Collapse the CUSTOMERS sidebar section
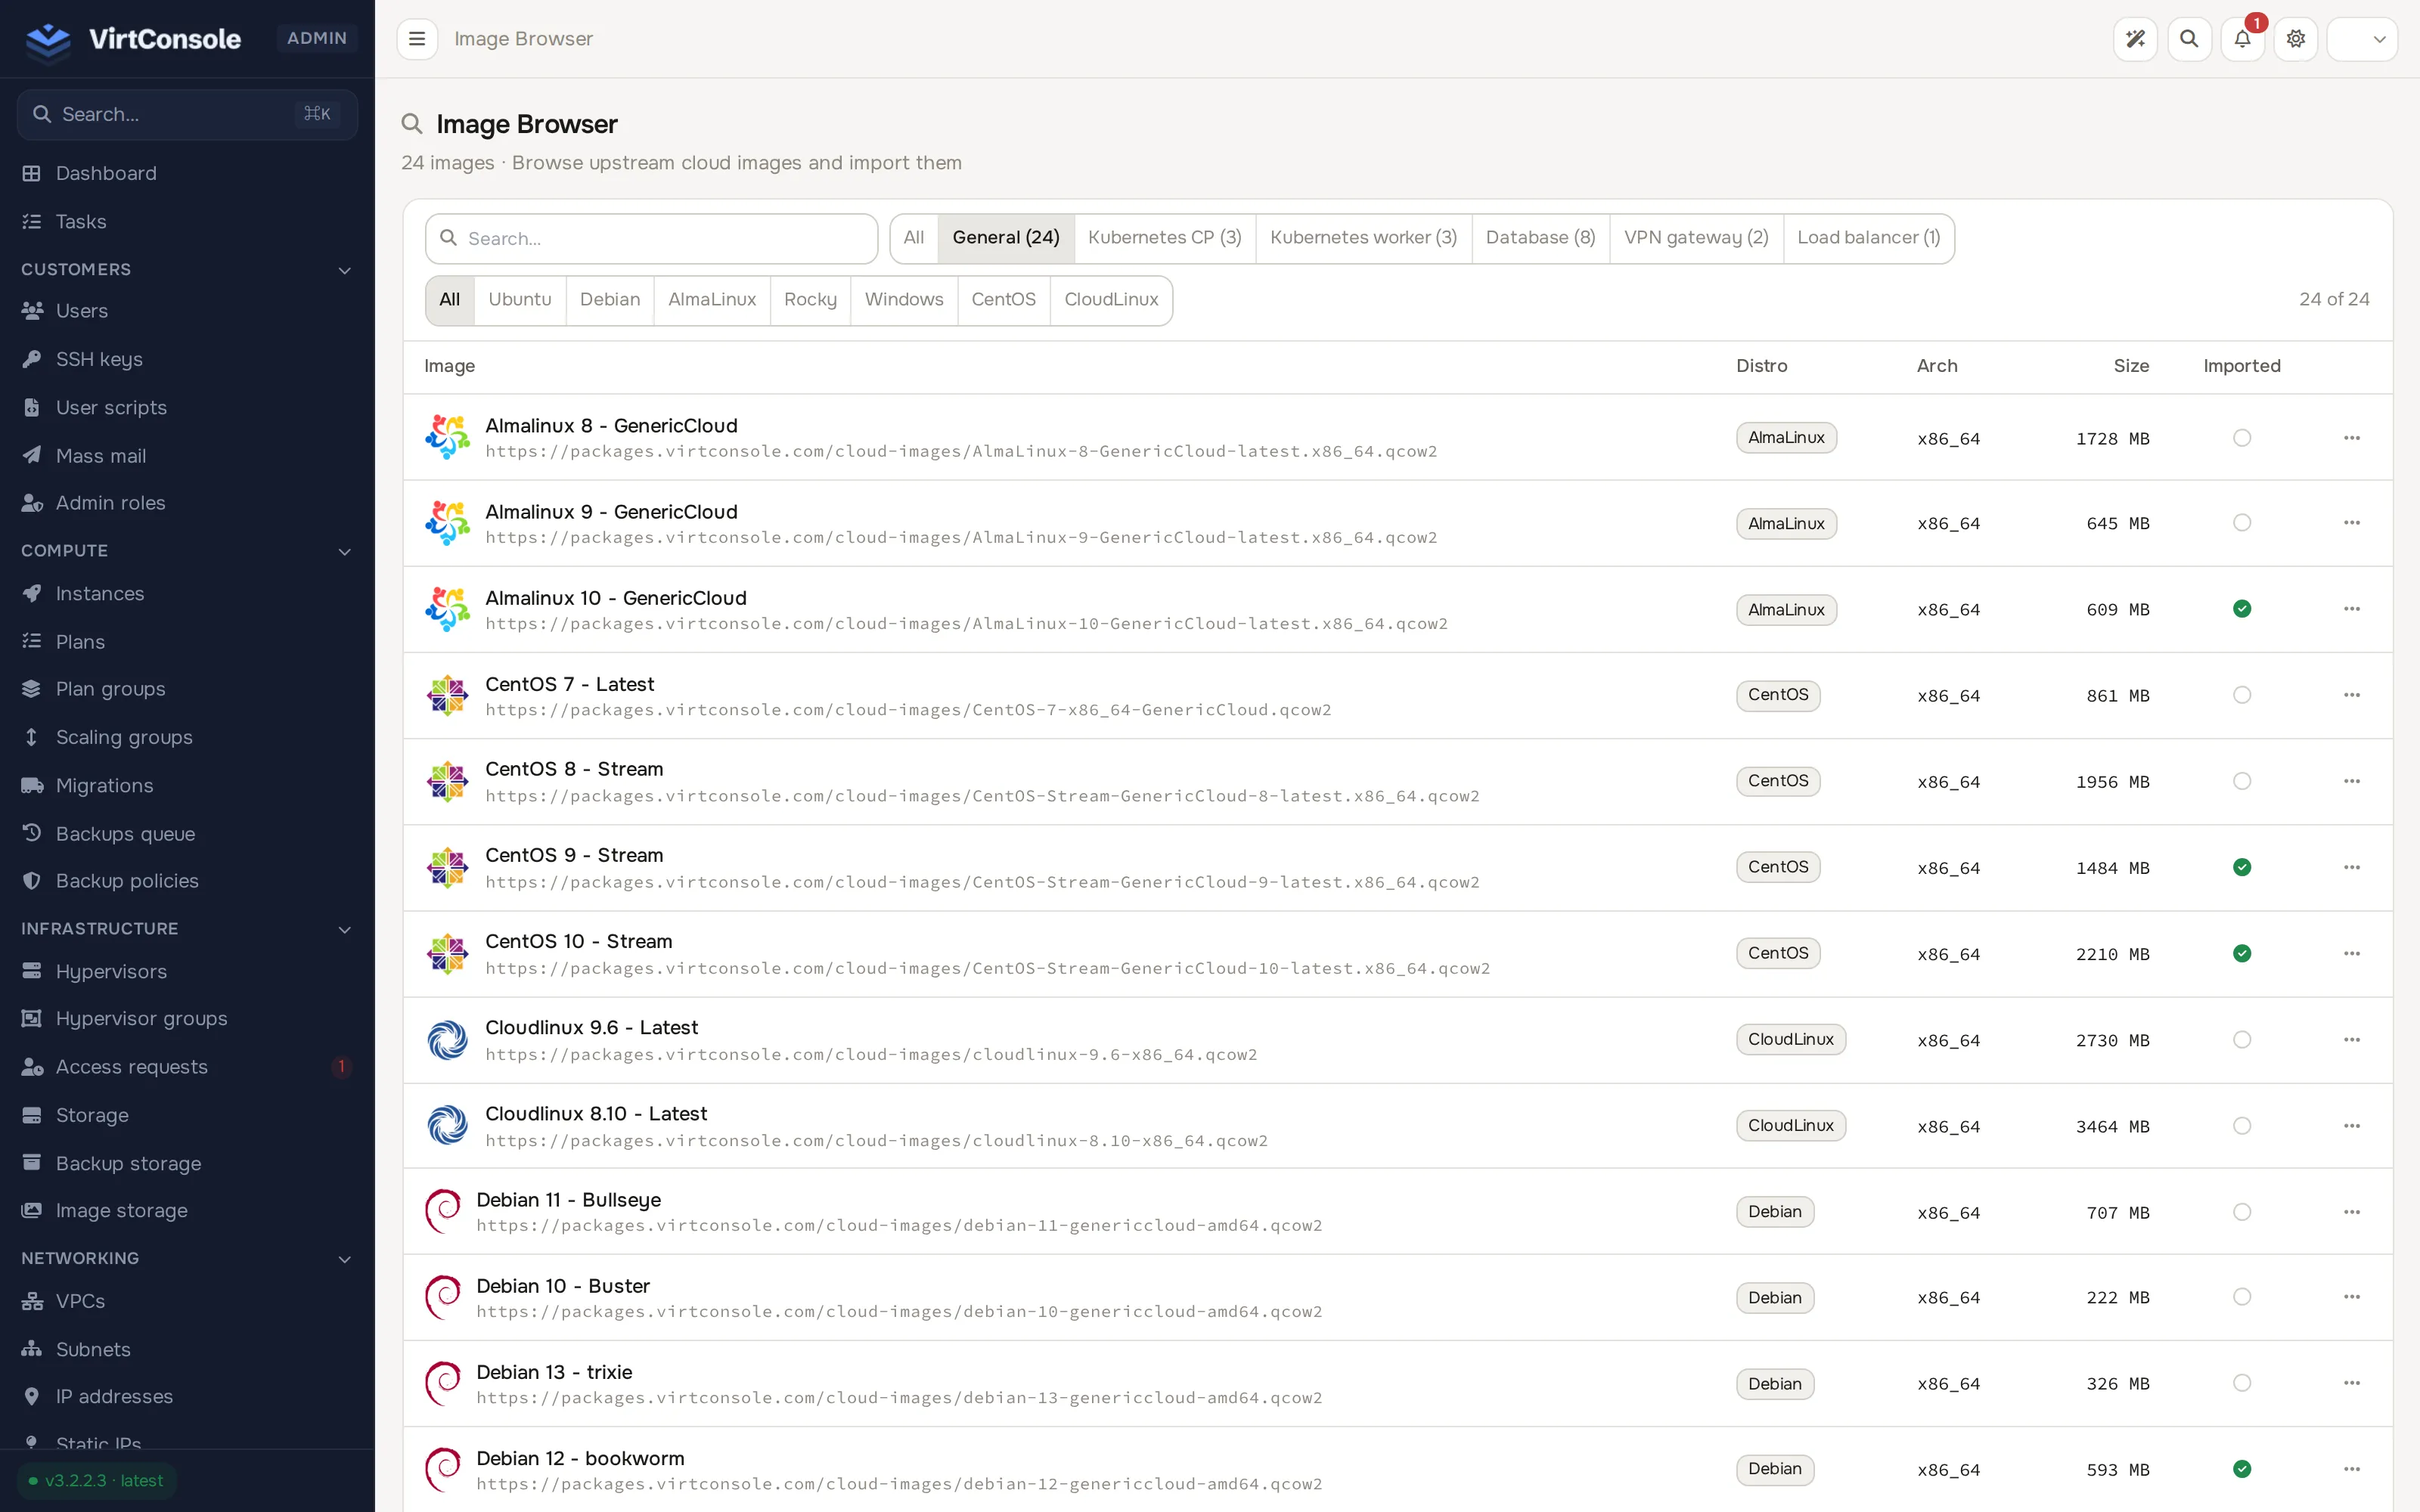The height and width of the screenshot is (1512, 2420). [187, 269]
